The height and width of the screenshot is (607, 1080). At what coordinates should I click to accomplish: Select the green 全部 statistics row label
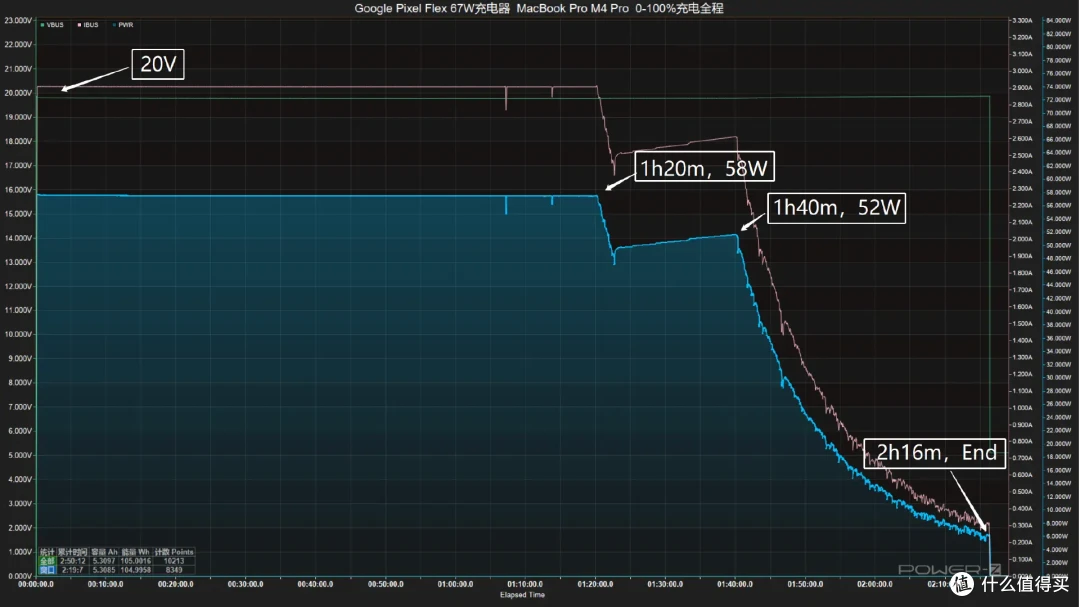pos(47,561)
